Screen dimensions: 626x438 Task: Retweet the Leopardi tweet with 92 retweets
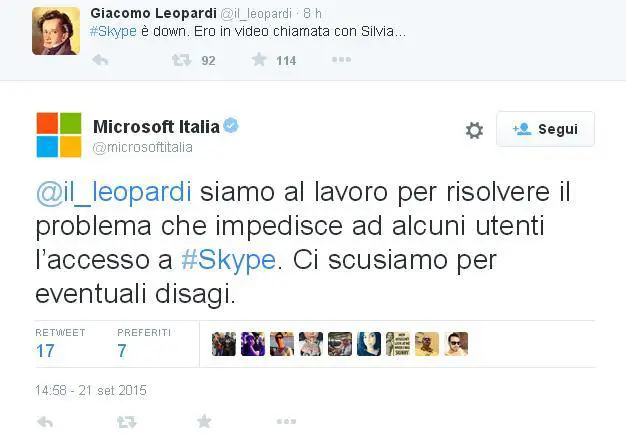coord(181,60)
